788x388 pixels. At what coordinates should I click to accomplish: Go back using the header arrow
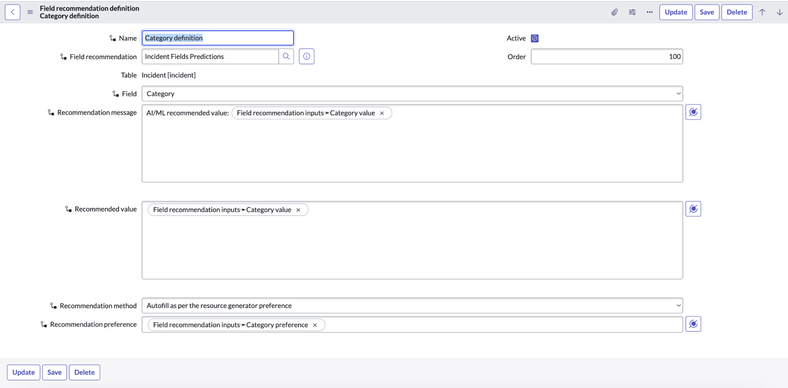[x=13, y=12]
